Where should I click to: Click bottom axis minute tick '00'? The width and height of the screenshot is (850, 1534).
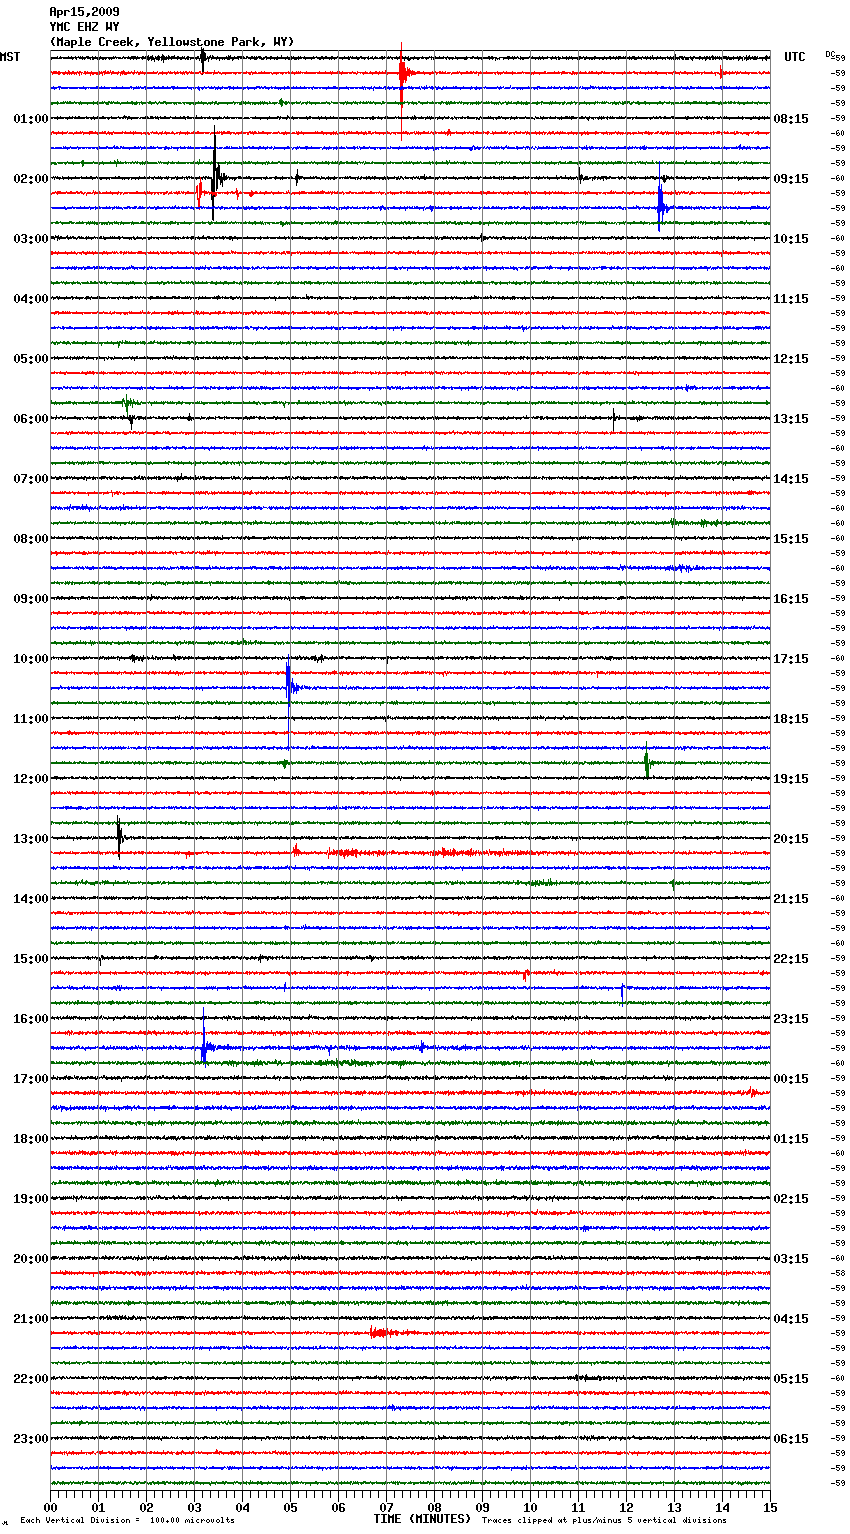(51, 1507)
